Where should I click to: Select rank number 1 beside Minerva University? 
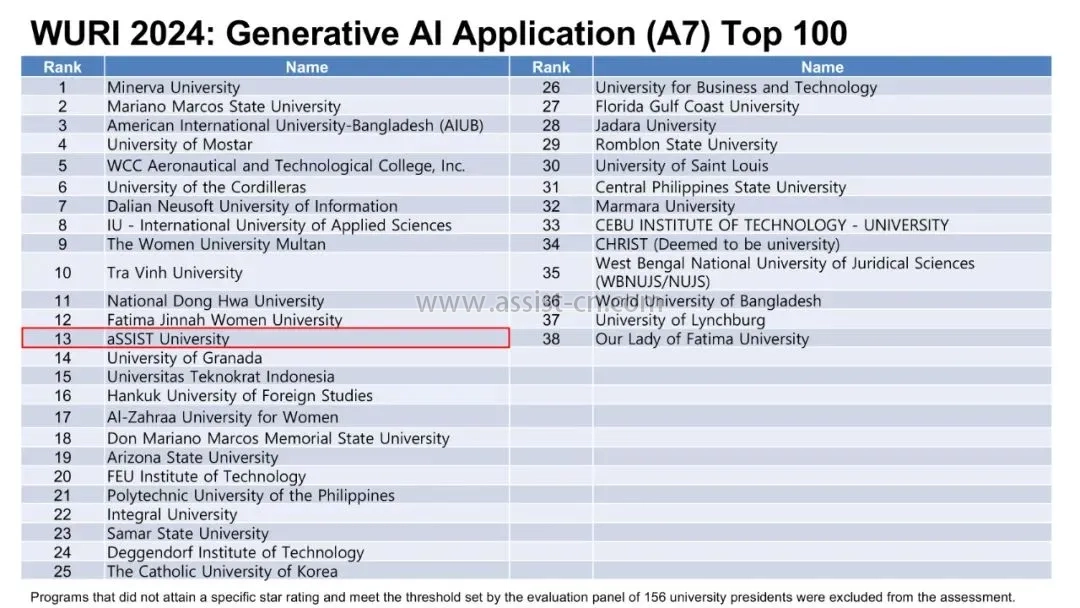click(x=63, y=87)
